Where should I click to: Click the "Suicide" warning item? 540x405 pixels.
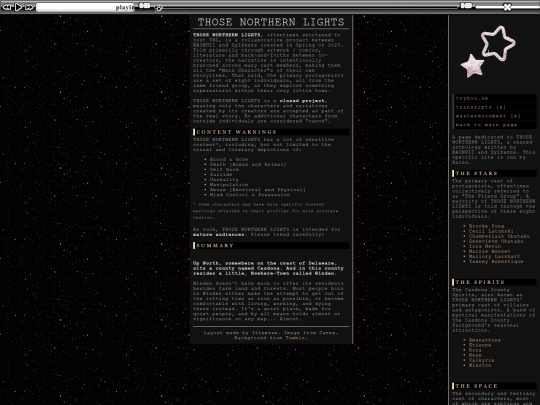coord(221,175)
